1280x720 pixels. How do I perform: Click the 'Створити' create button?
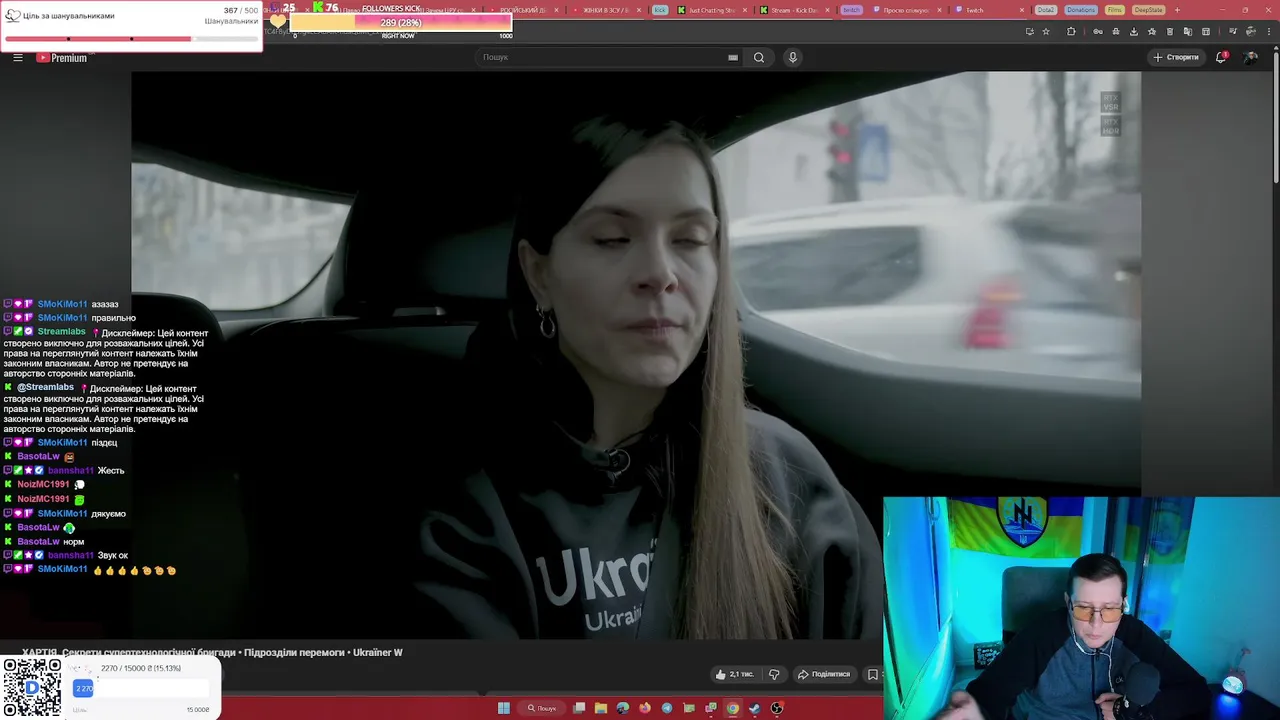coord(1176,57)
